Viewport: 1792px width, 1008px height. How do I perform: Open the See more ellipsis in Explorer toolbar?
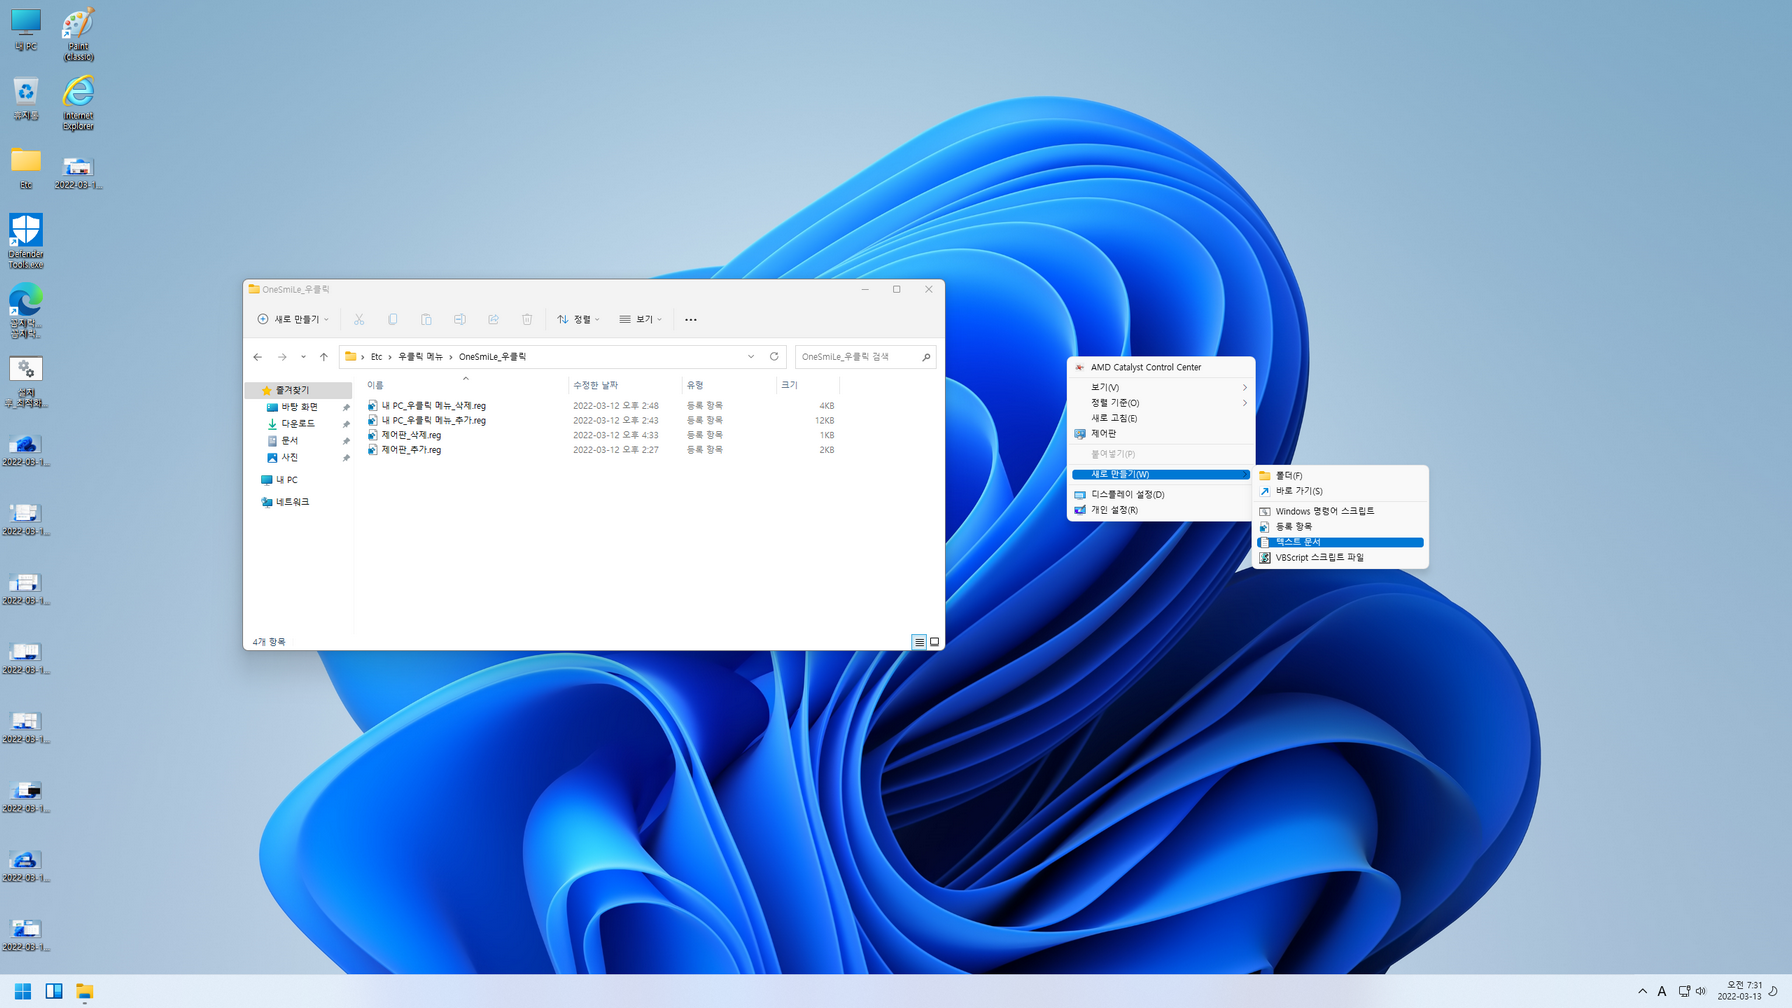tap(690, 319)
